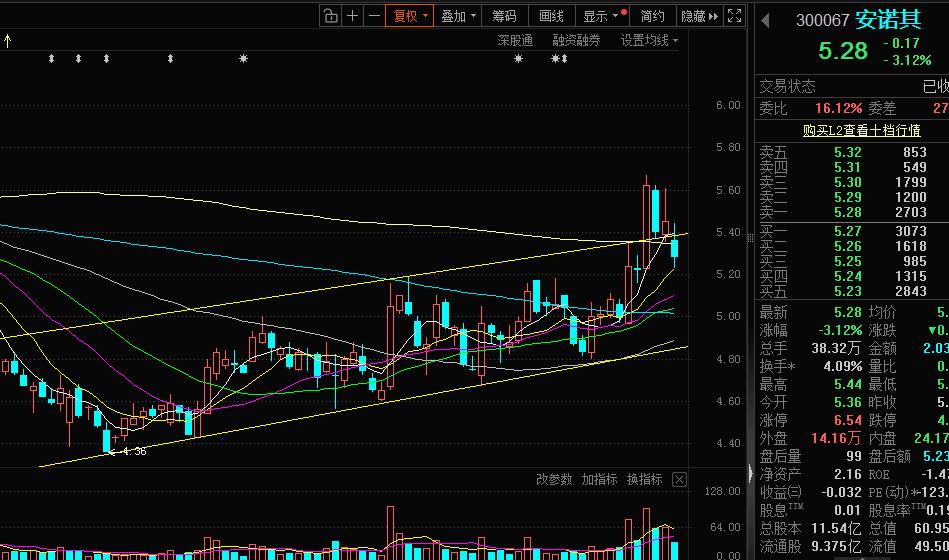Click the 交易状态 label
This screenshot has height=560, width=949.
pyautogui.click(x=787, y=87)
